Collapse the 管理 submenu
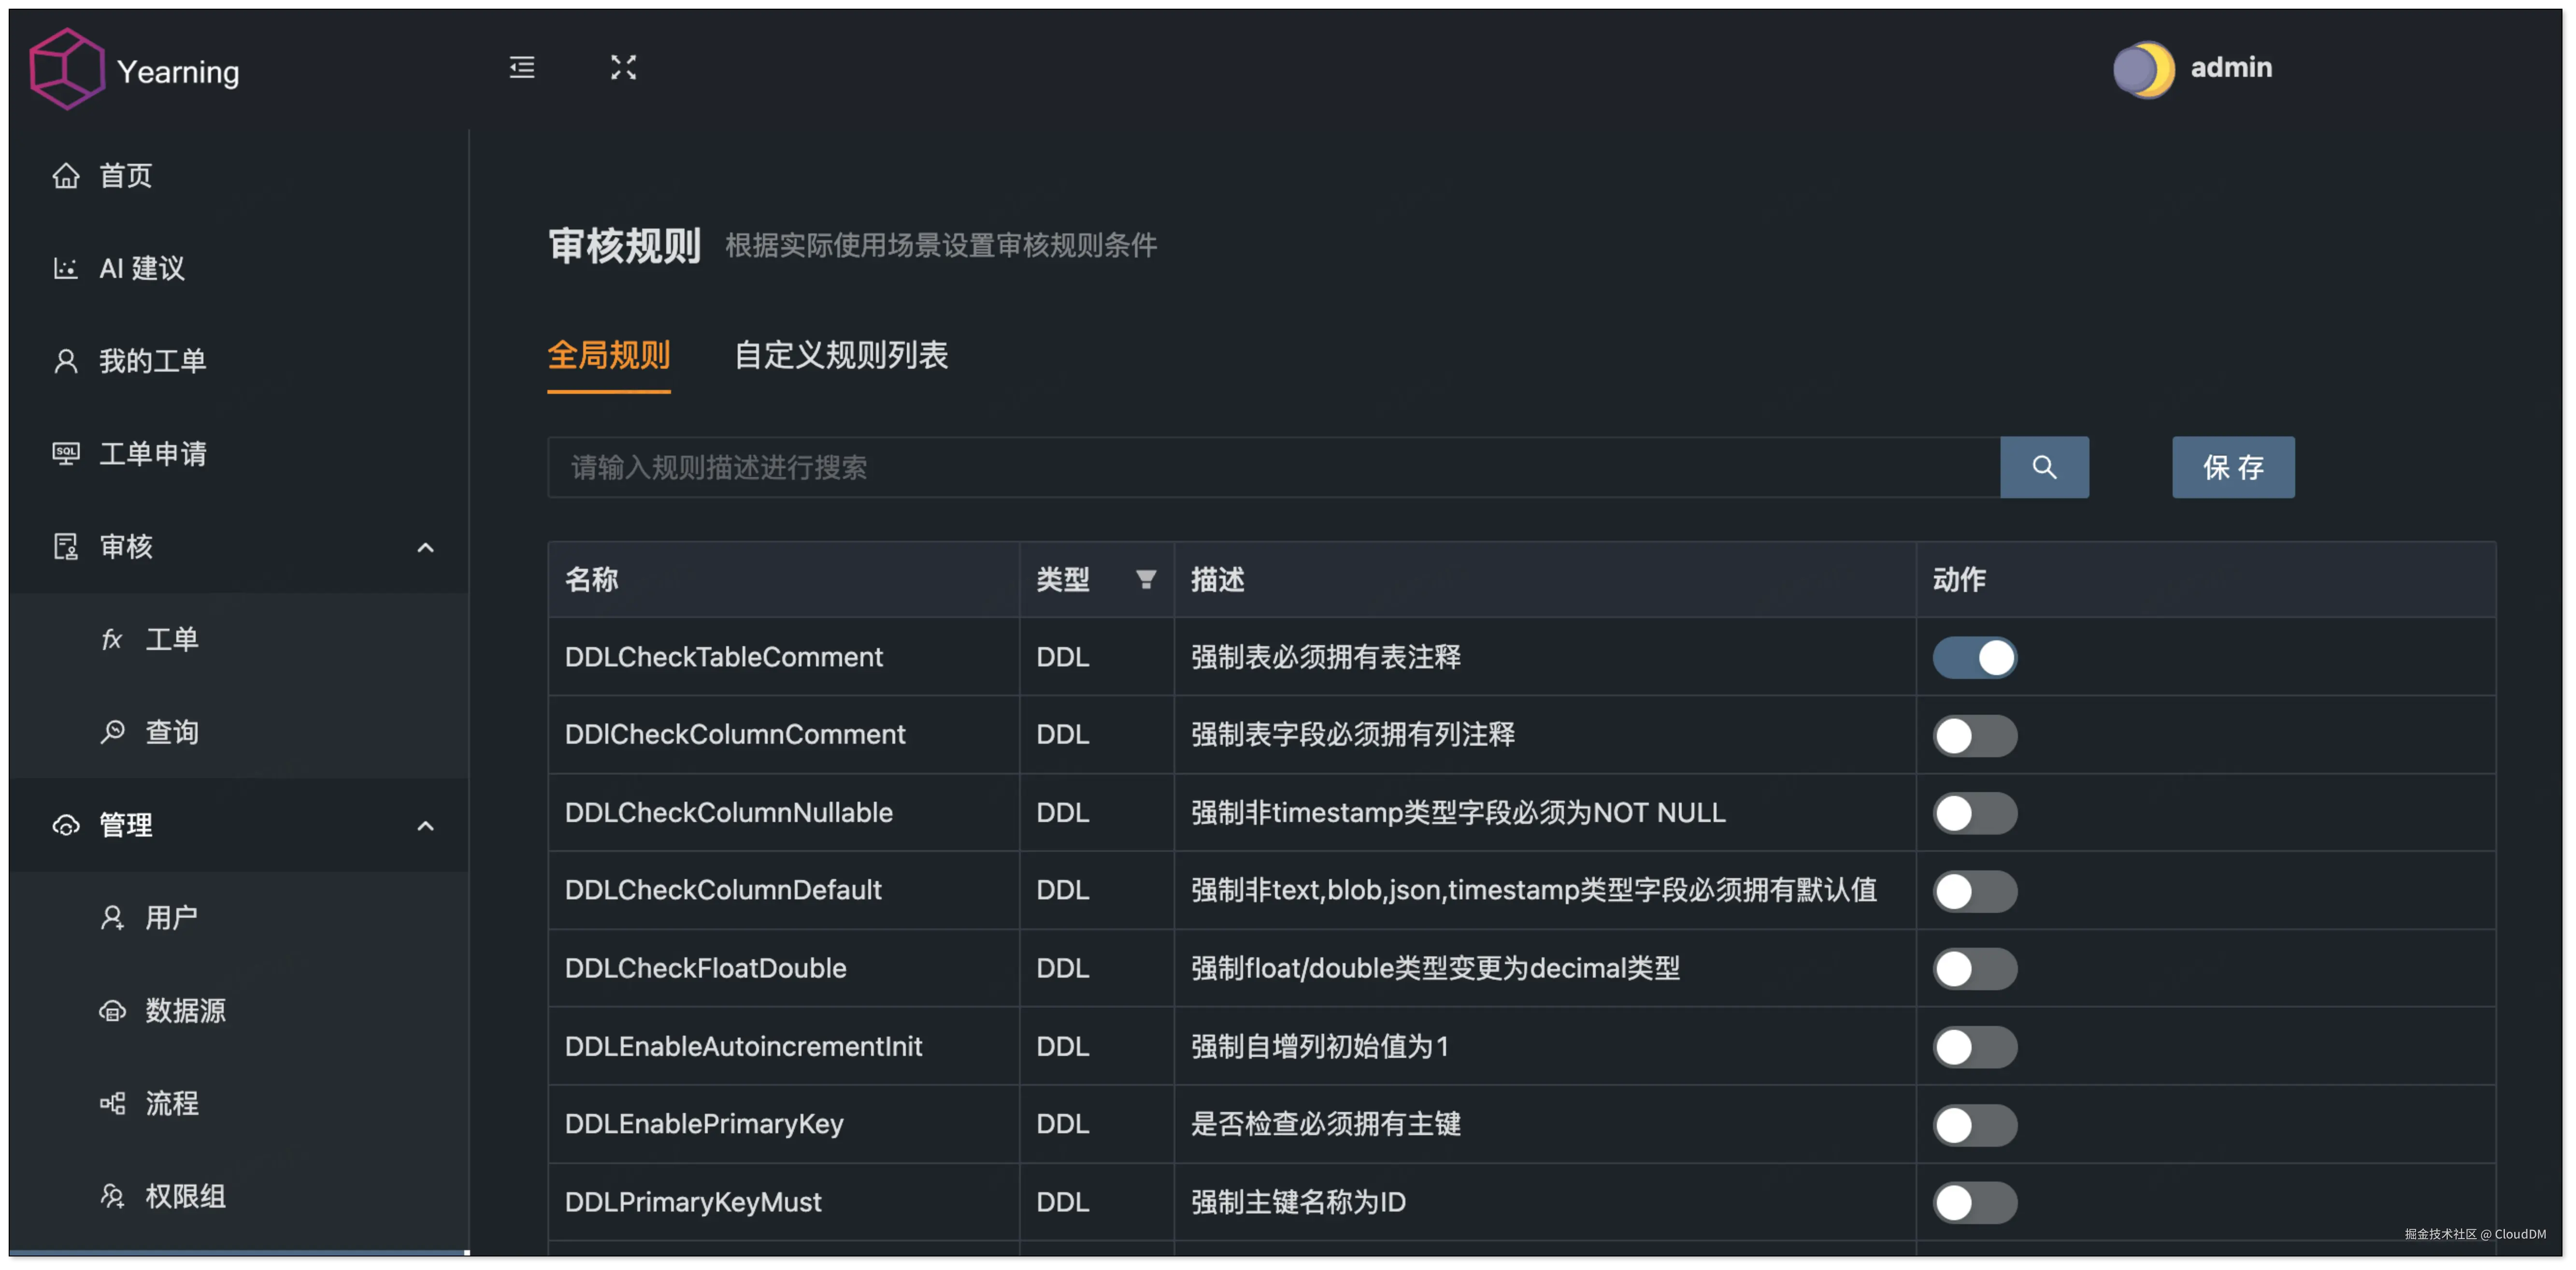 (x=425, y=825)
